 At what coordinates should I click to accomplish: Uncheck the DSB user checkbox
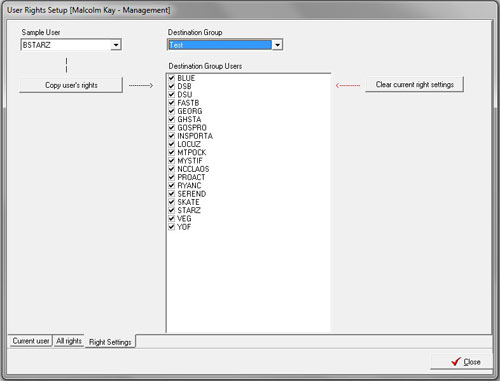[x=172, y=86]
